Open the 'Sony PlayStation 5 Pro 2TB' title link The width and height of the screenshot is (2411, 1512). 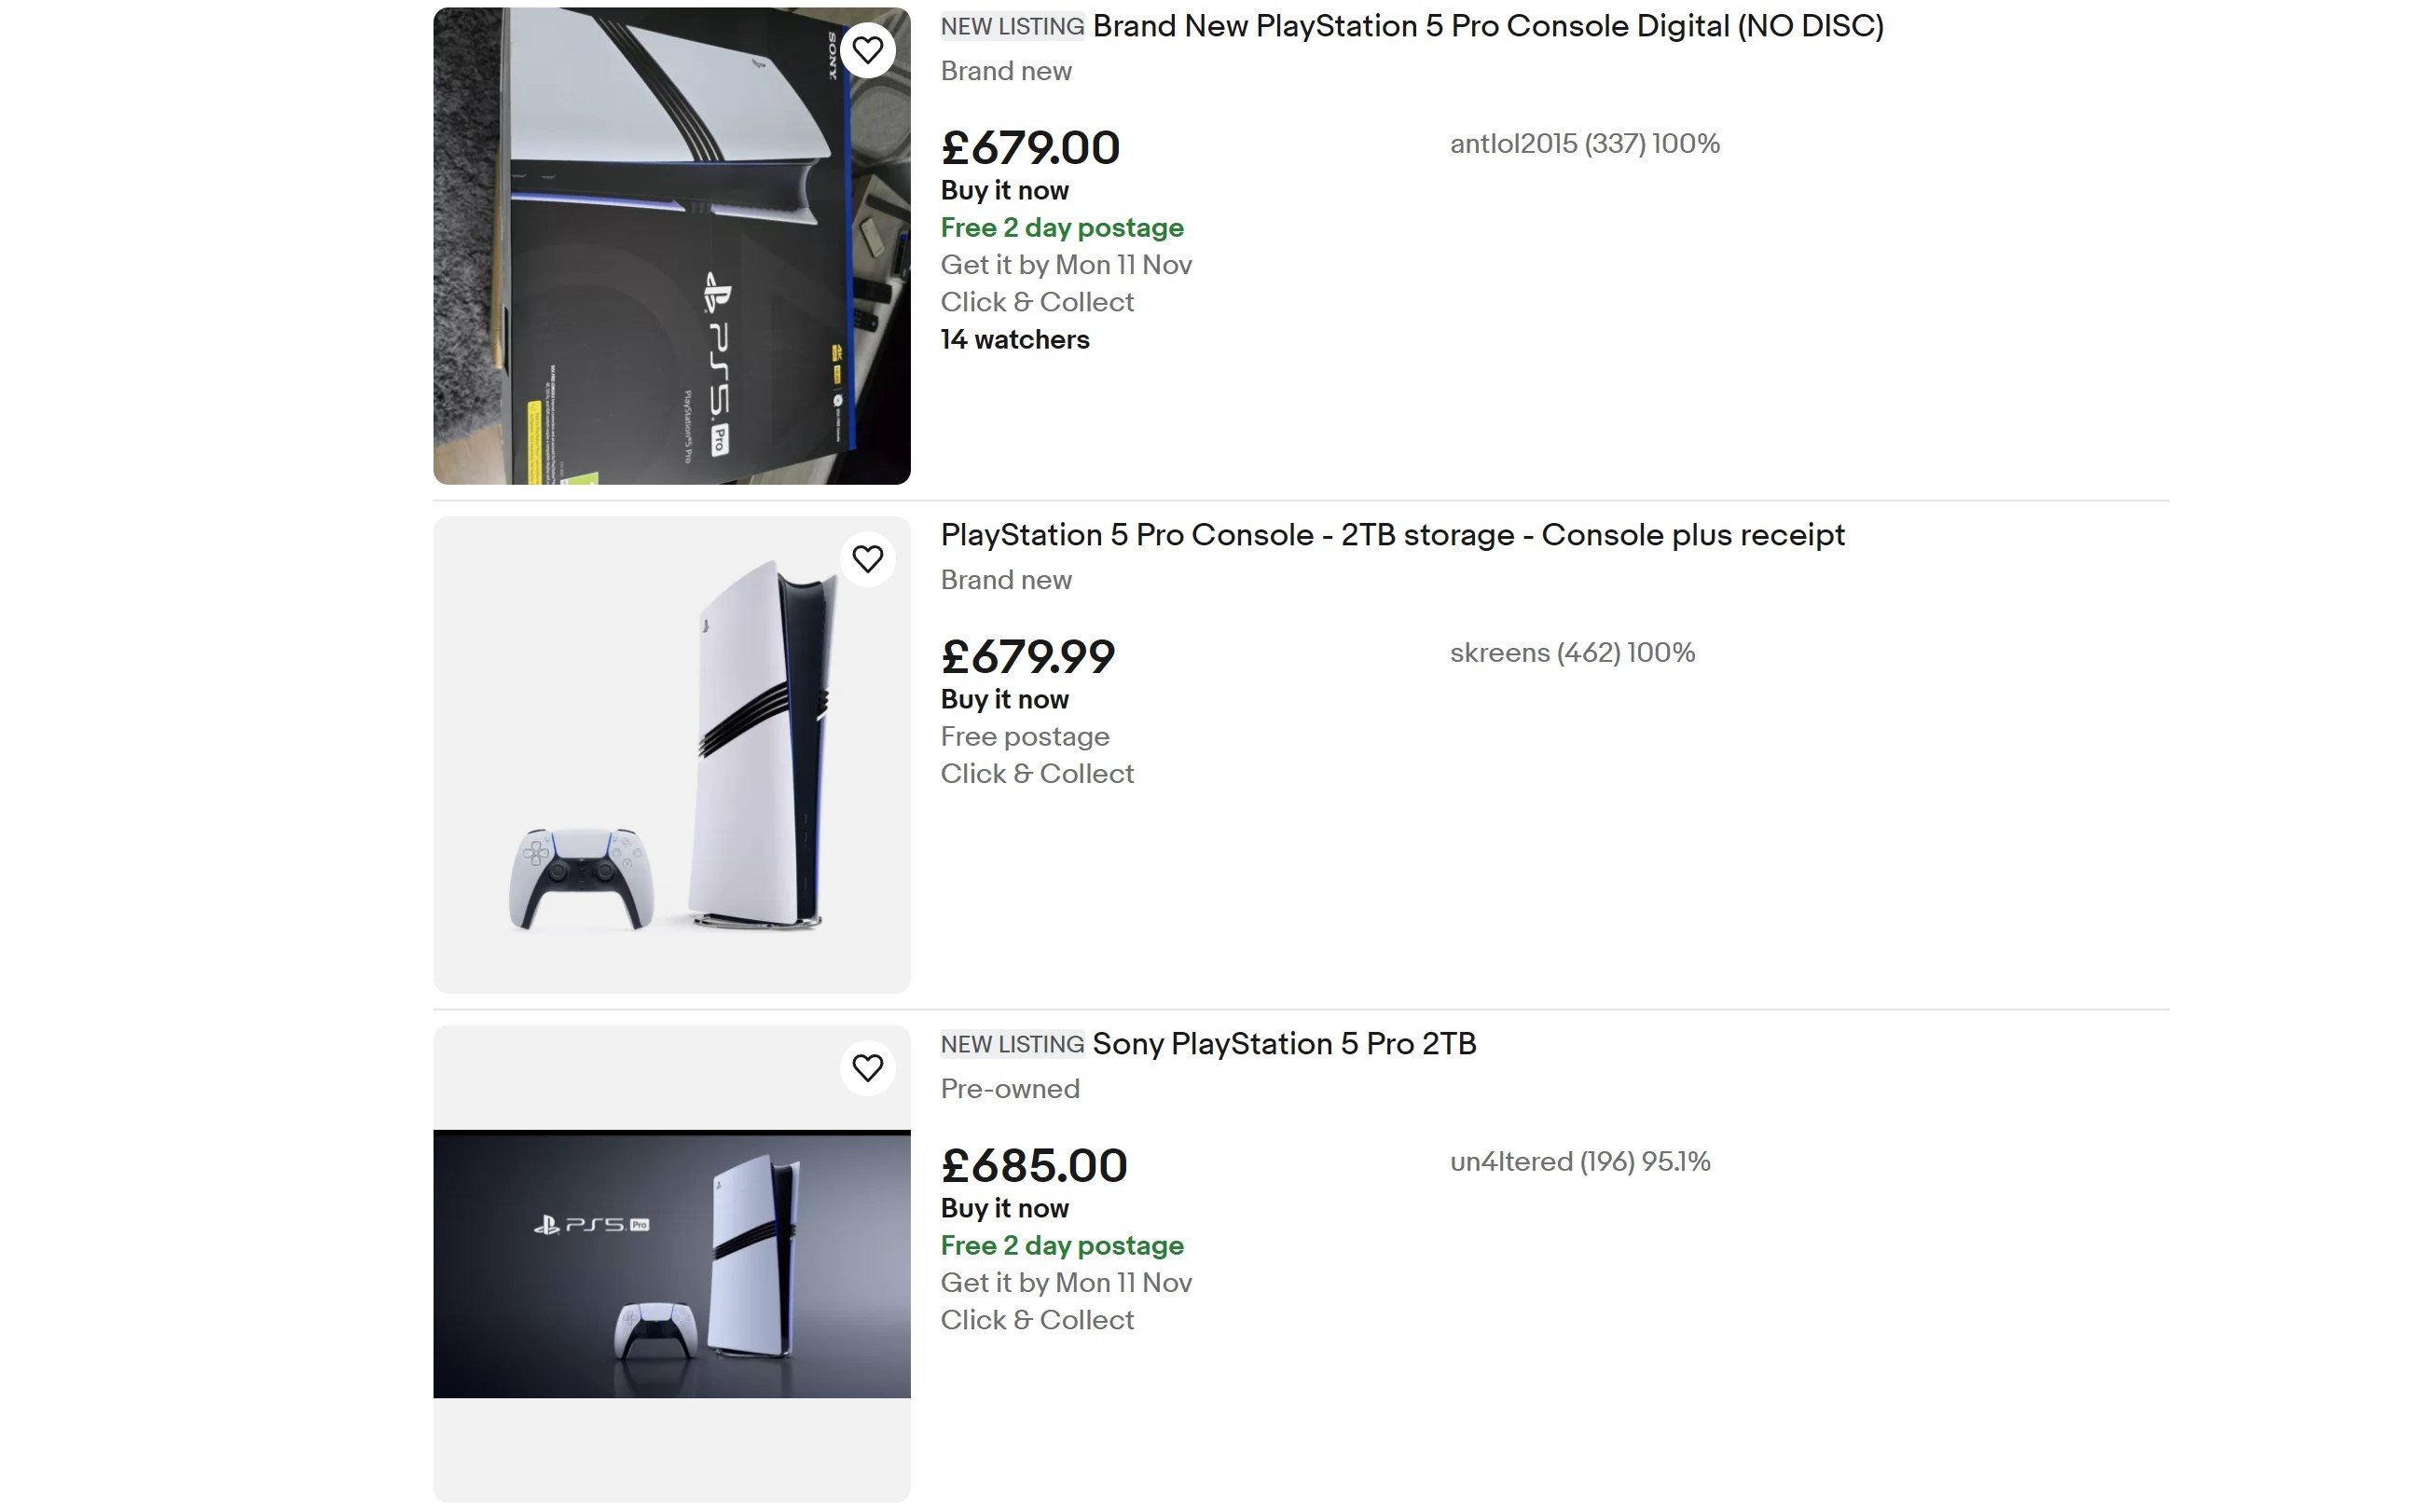coord(1283,1044)
